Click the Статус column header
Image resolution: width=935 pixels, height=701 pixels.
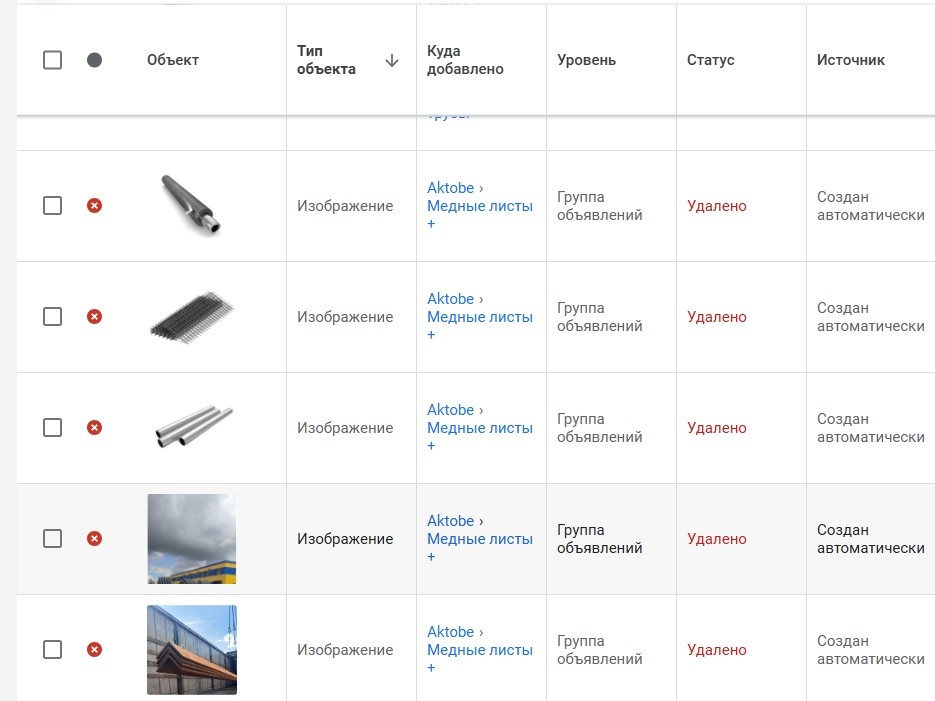[x=711, y=60]
